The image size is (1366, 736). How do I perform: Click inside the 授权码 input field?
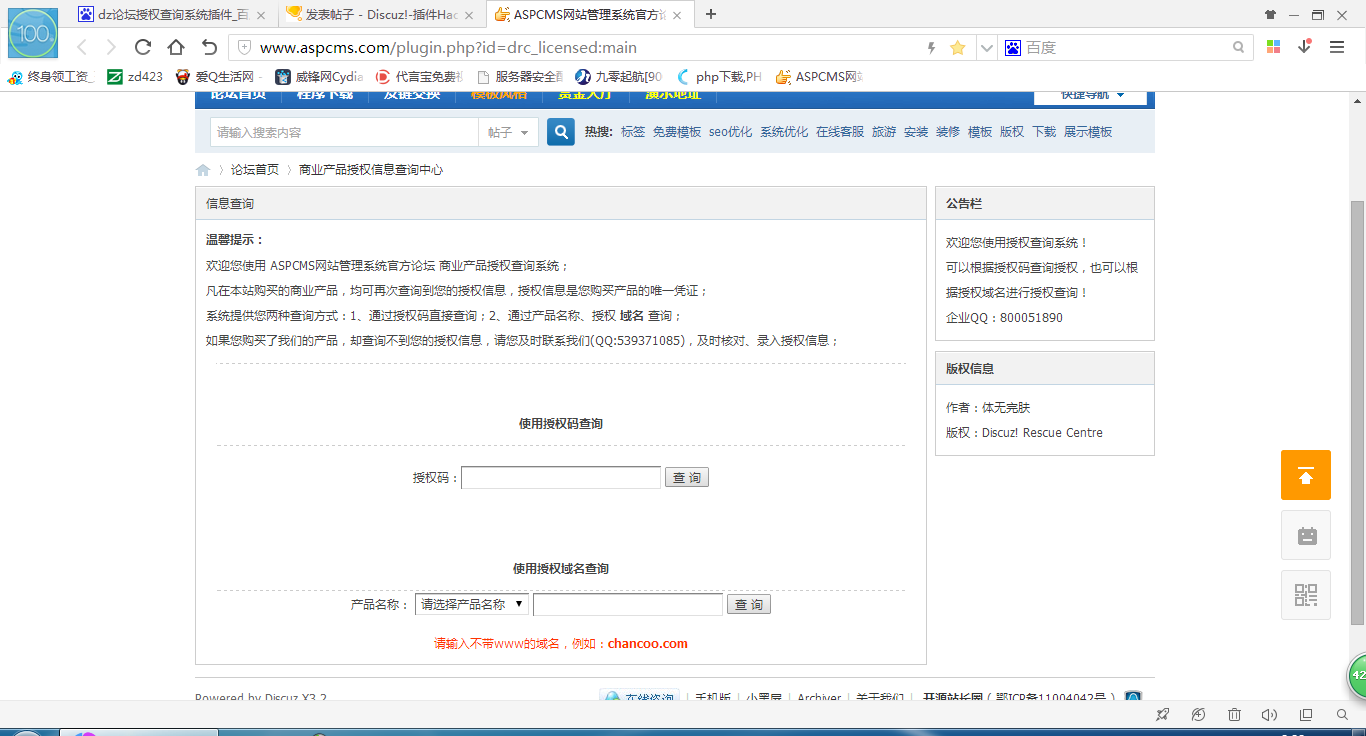560,476
